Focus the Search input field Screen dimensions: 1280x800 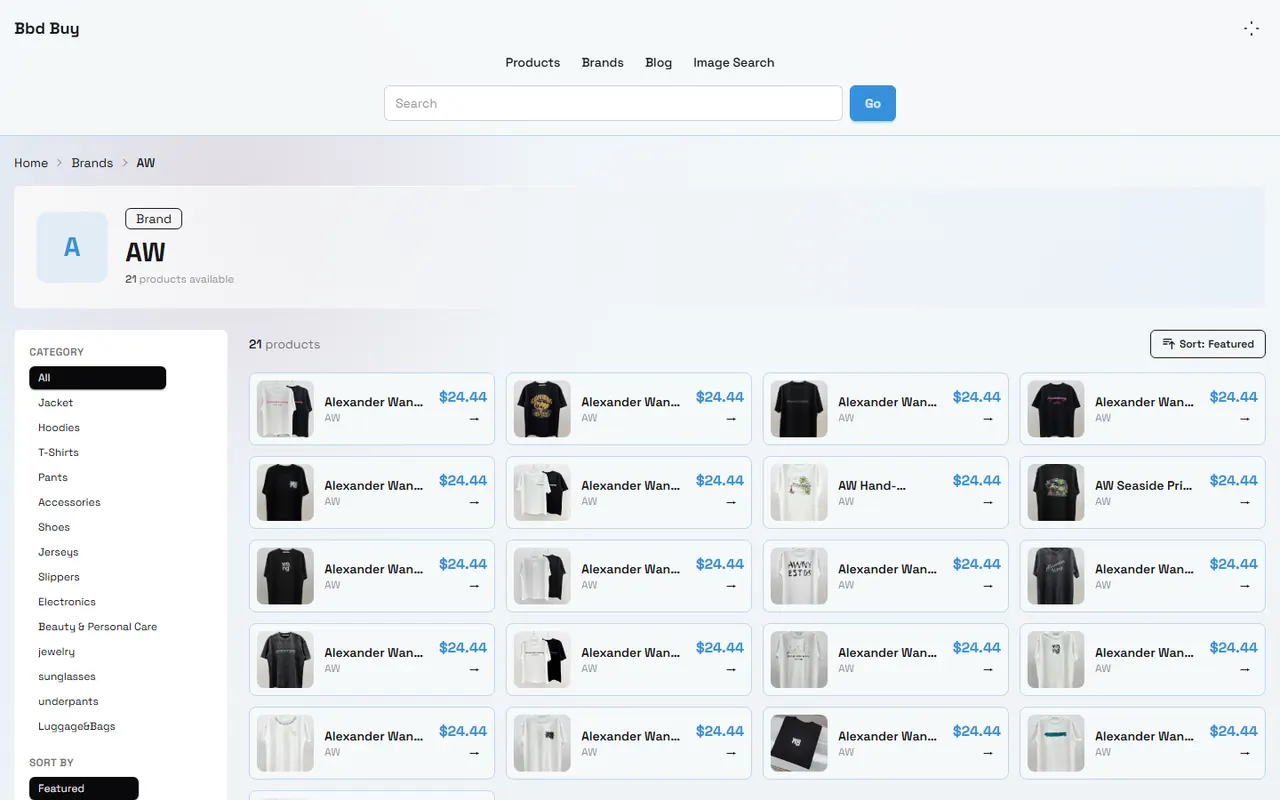point(613,103)
